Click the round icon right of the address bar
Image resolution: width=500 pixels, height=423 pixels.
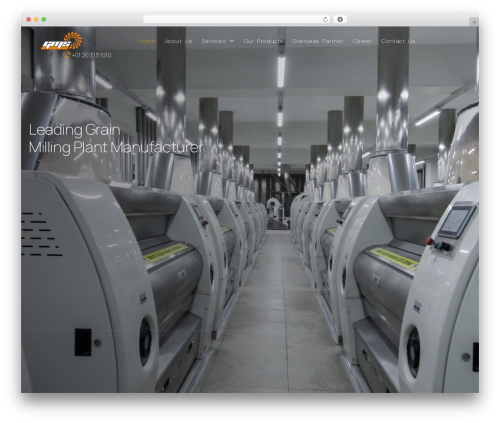point(340,19)
